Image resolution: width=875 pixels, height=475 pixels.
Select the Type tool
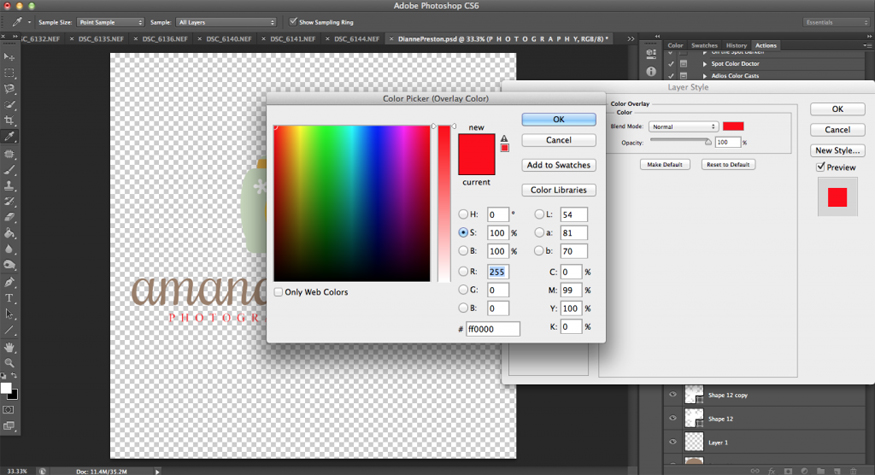point(9,298)
